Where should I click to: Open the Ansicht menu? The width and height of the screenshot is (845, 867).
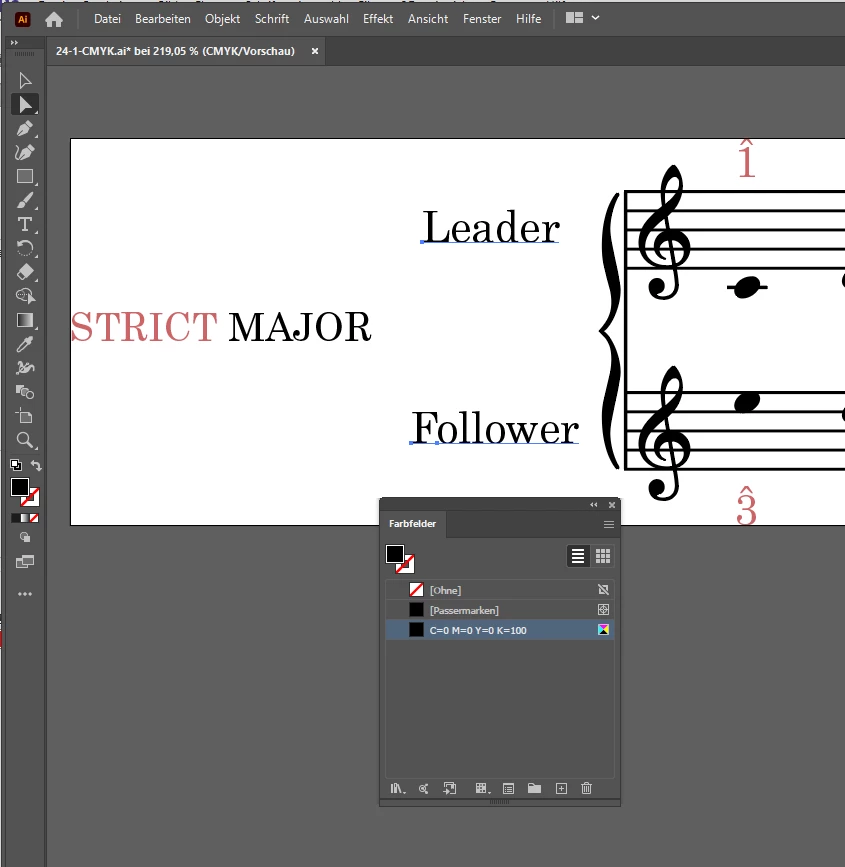coord(428,19)
